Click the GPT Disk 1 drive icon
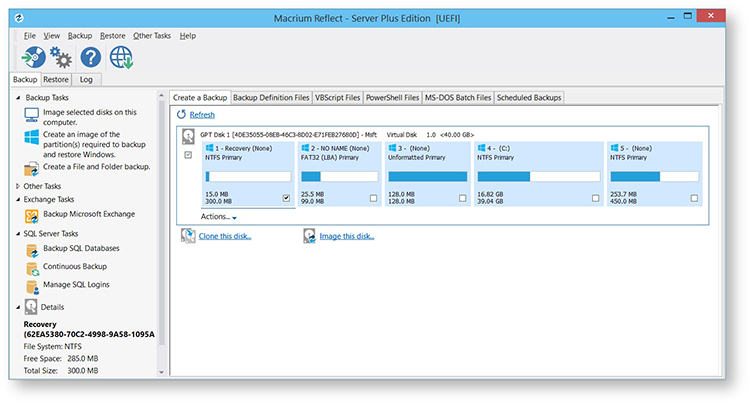This screenshot has width=750, height=404. point(188,137)
